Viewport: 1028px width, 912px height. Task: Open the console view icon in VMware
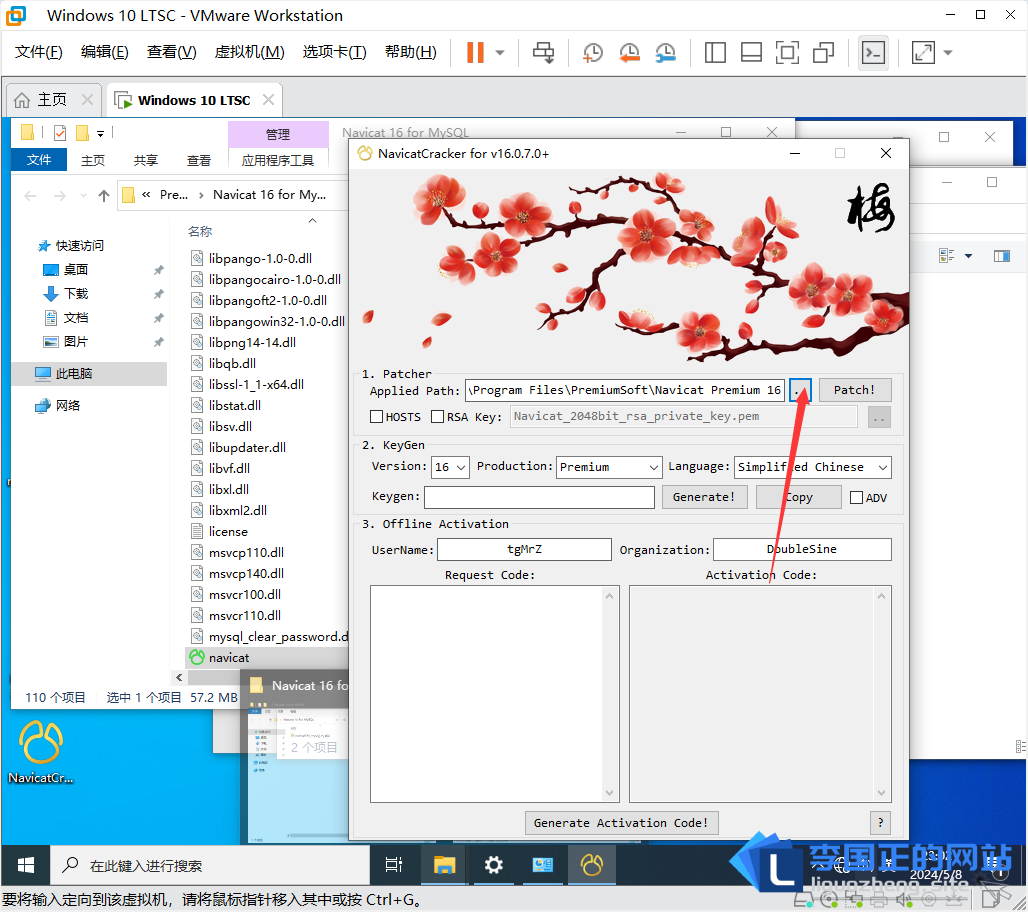tap(873, 52)
